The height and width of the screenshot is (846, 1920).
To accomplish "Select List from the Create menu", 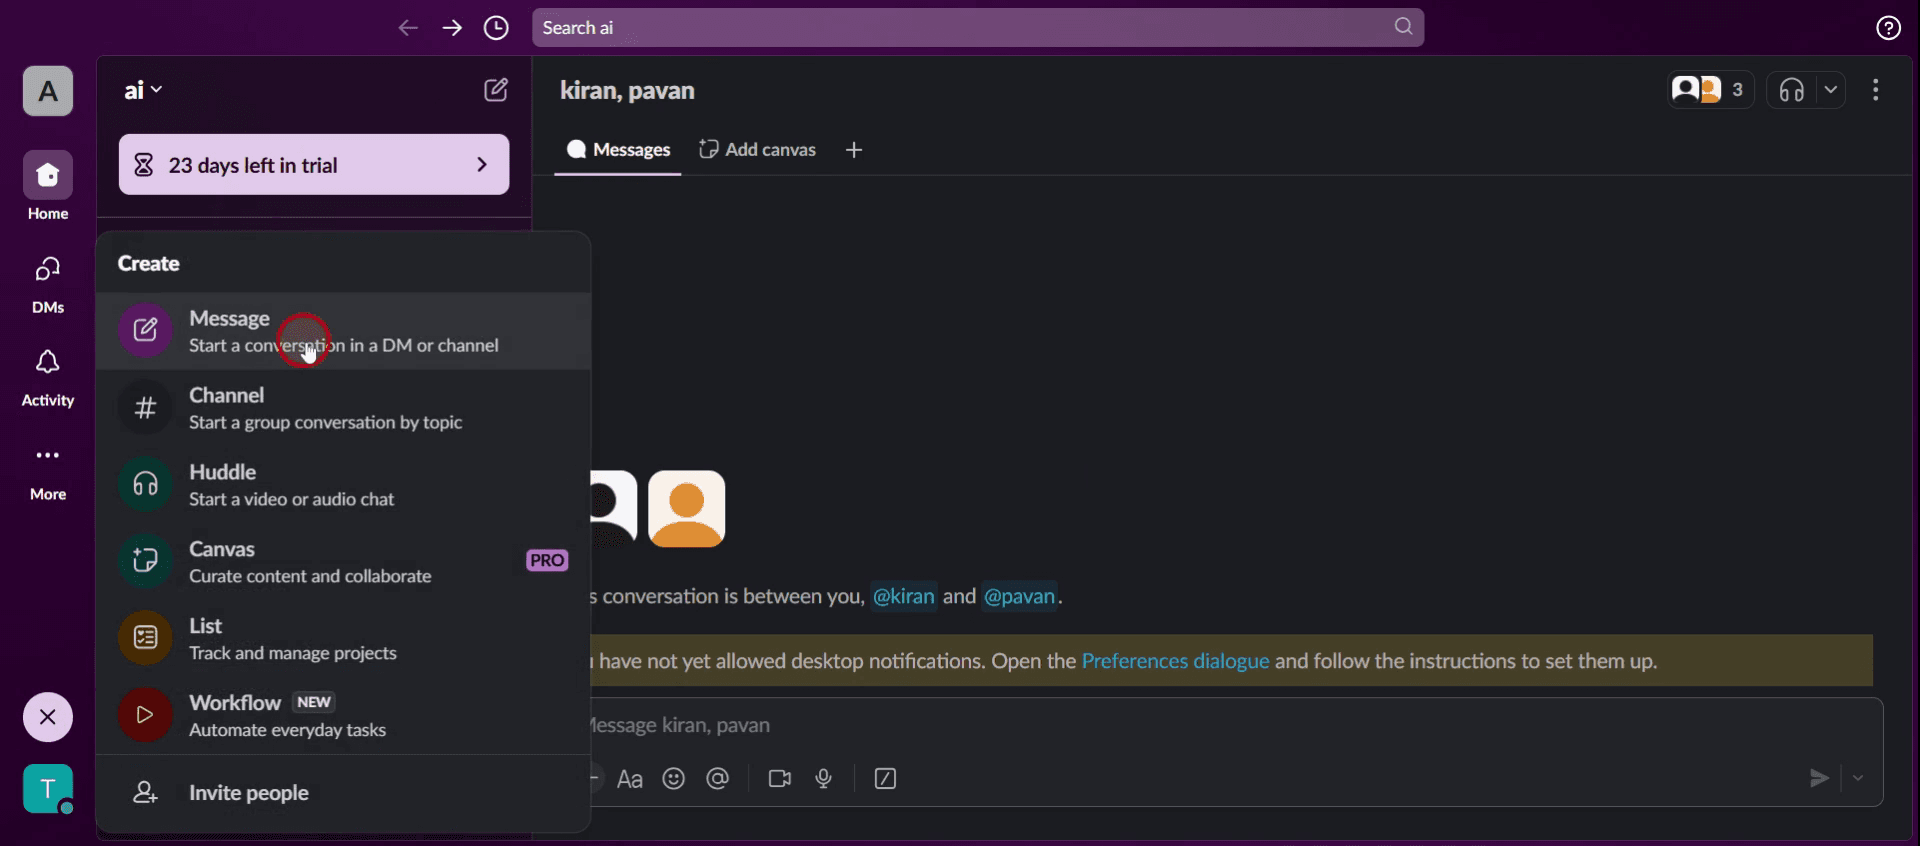I will click(x=343, y=639).
